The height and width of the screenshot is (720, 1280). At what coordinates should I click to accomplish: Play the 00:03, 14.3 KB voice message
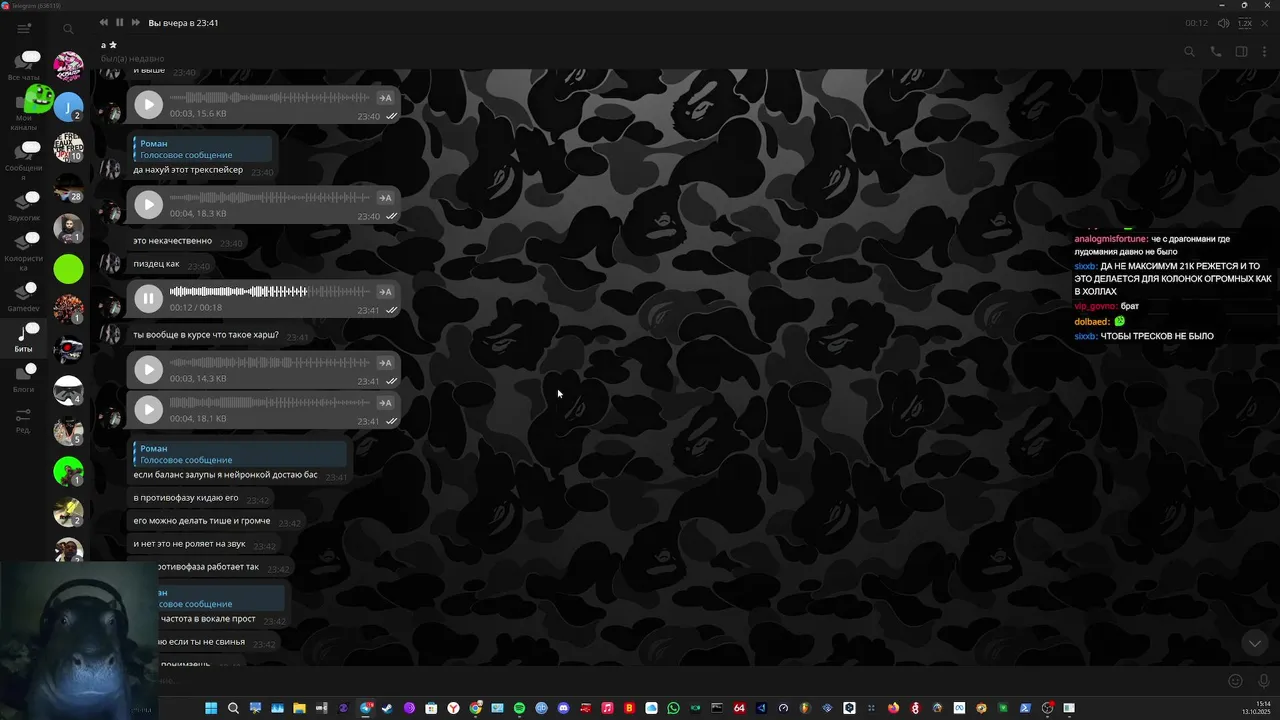click(148, 370)
